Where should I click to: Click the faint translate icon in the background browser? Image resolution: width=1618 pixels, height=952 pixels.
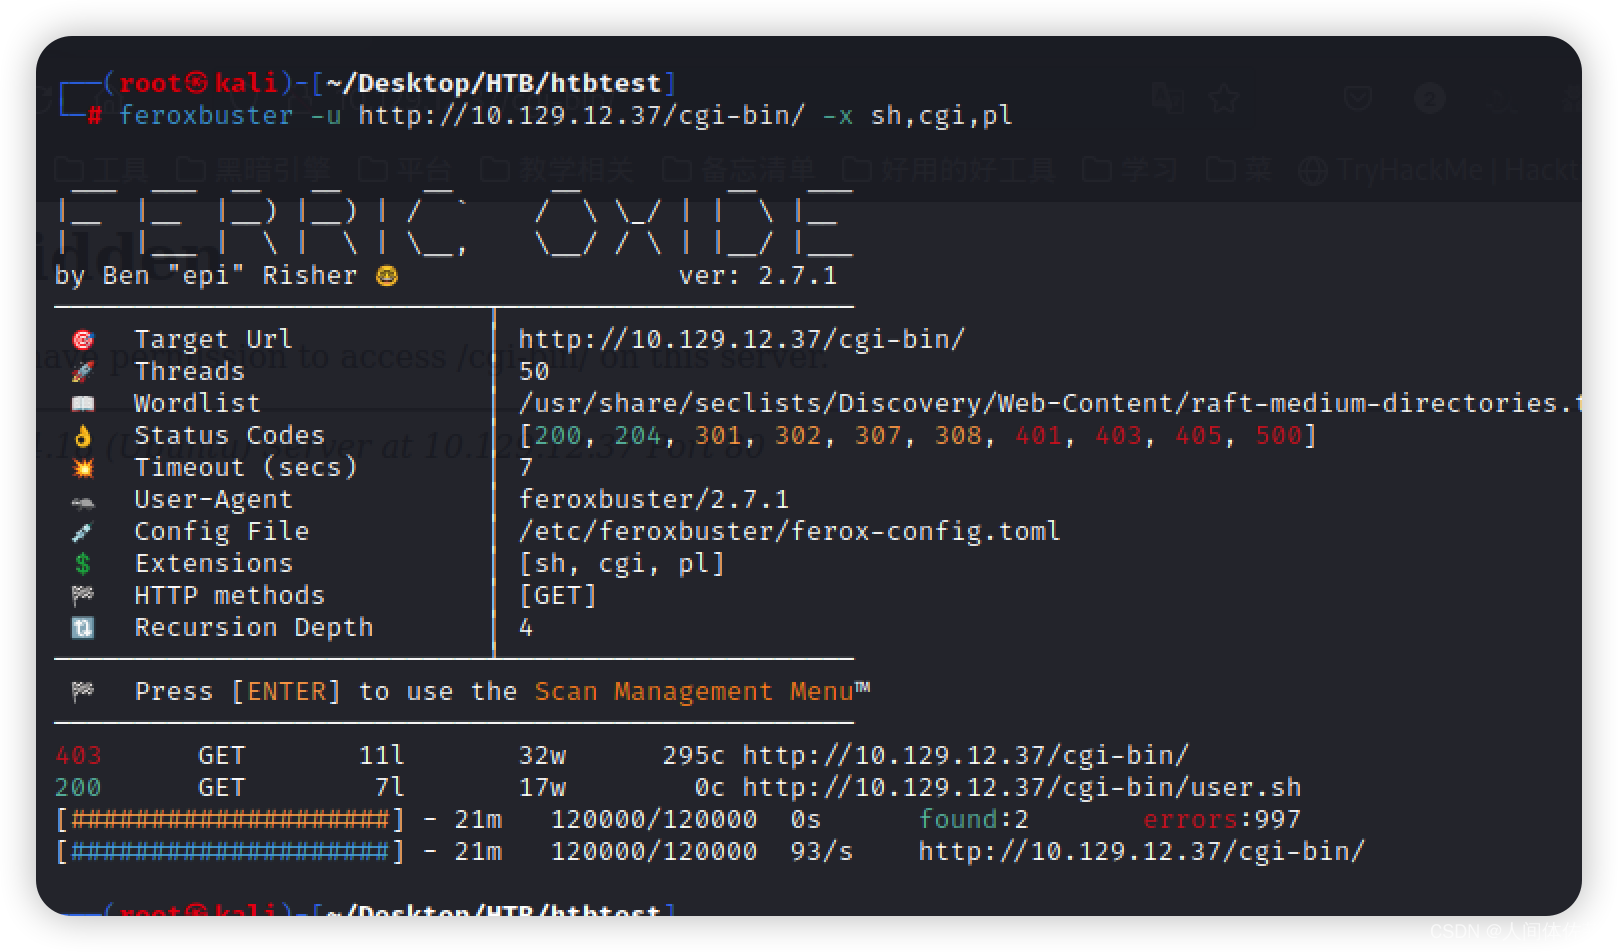(1167, 98)
